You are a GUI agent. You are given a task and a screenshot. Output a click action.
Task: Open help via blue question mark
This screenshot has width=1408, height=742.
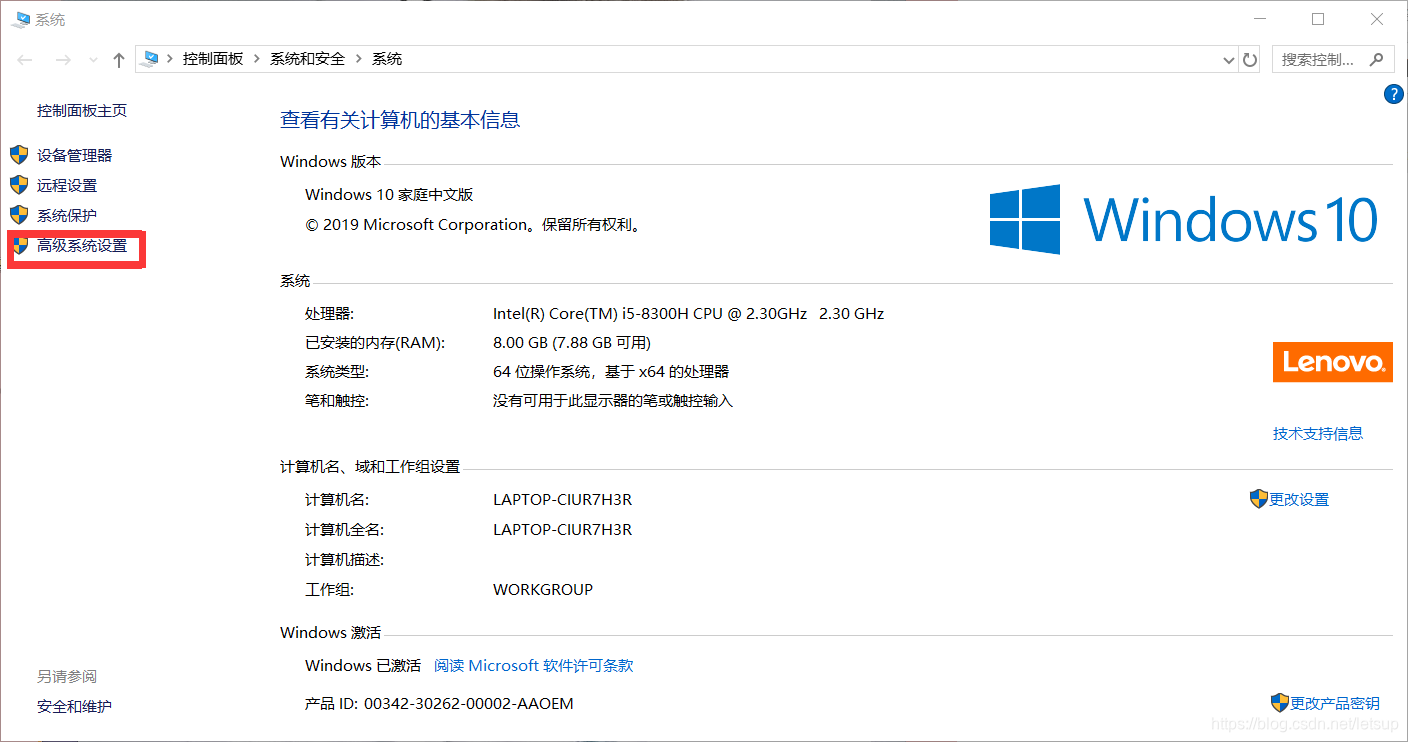coord(1393,94)
